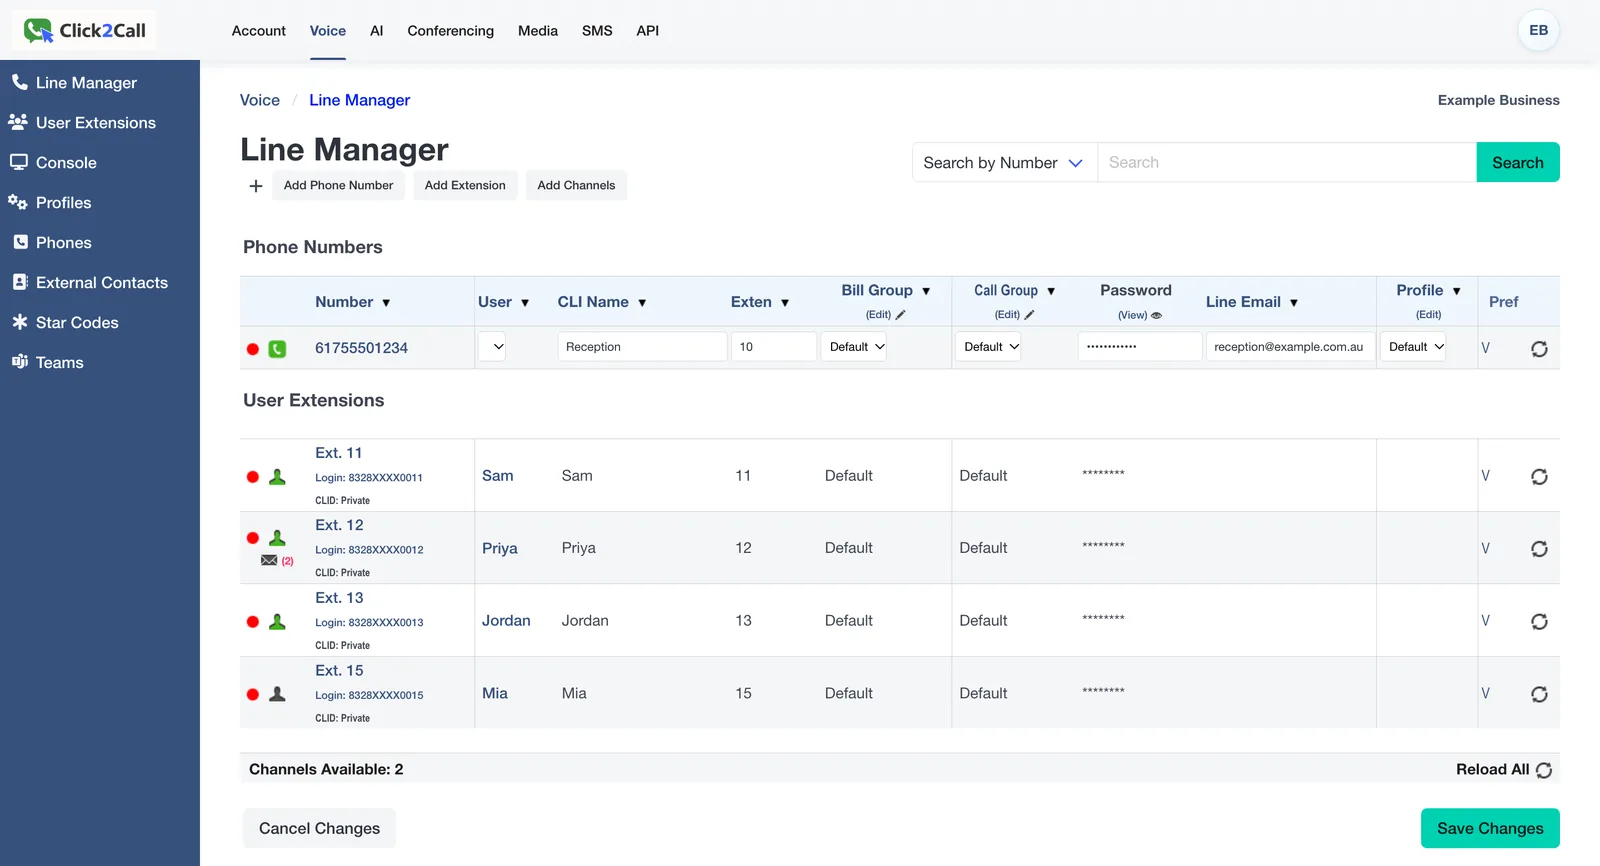This screenshot has width=1600, height=866.
Task: Click the Add Channels button
Action: [x=576, y=185]
